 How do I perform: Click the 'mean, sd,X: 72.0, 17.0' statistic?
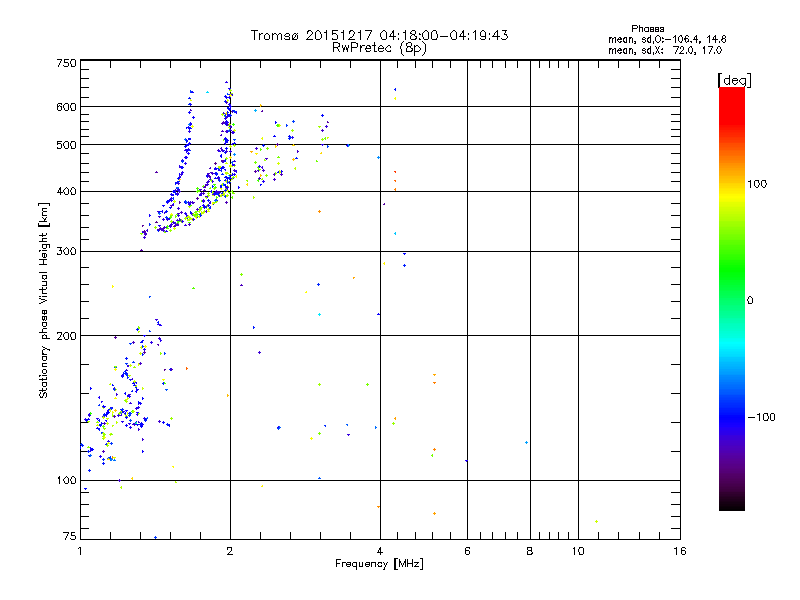665,51
